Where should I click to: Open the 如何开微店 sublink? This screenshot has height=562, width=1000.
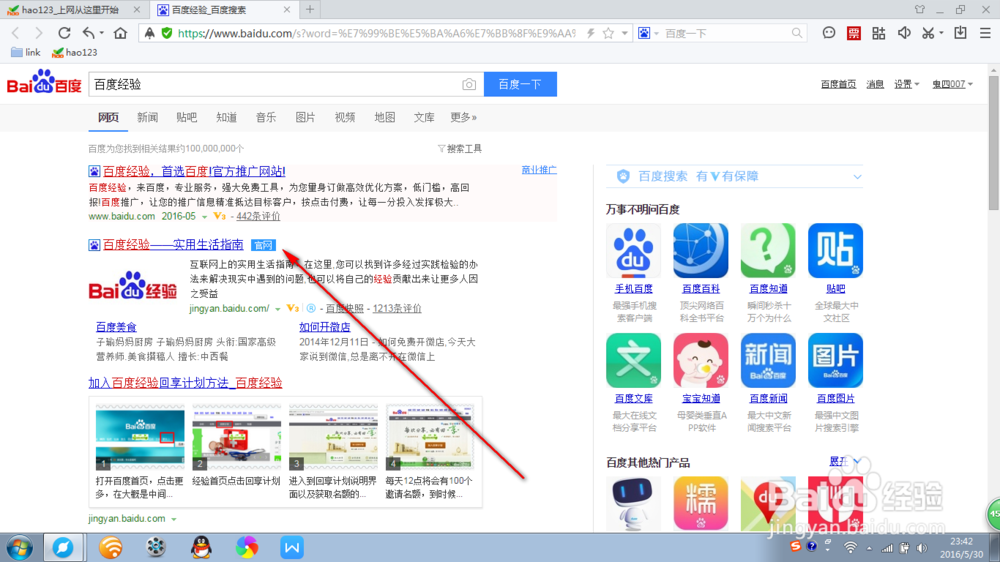[325, 327]
